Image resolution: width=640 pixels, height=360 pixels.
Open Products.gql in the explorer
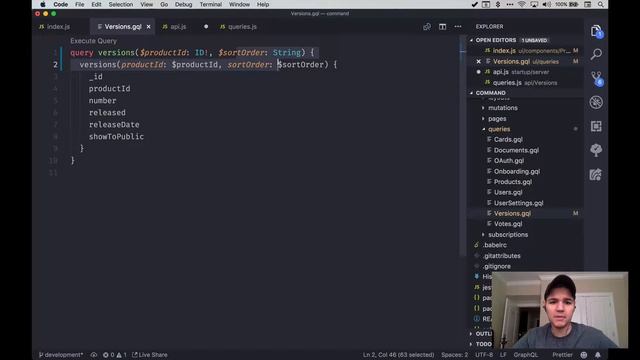click(x=513, y=182)
